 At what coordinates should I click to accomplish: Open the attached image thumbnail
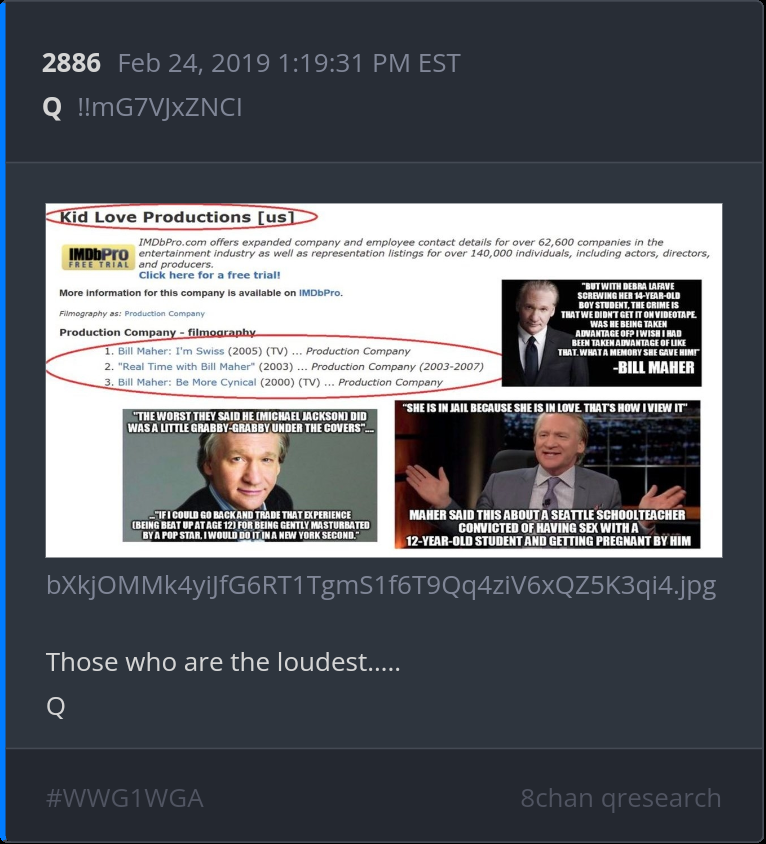coord(384,380)
